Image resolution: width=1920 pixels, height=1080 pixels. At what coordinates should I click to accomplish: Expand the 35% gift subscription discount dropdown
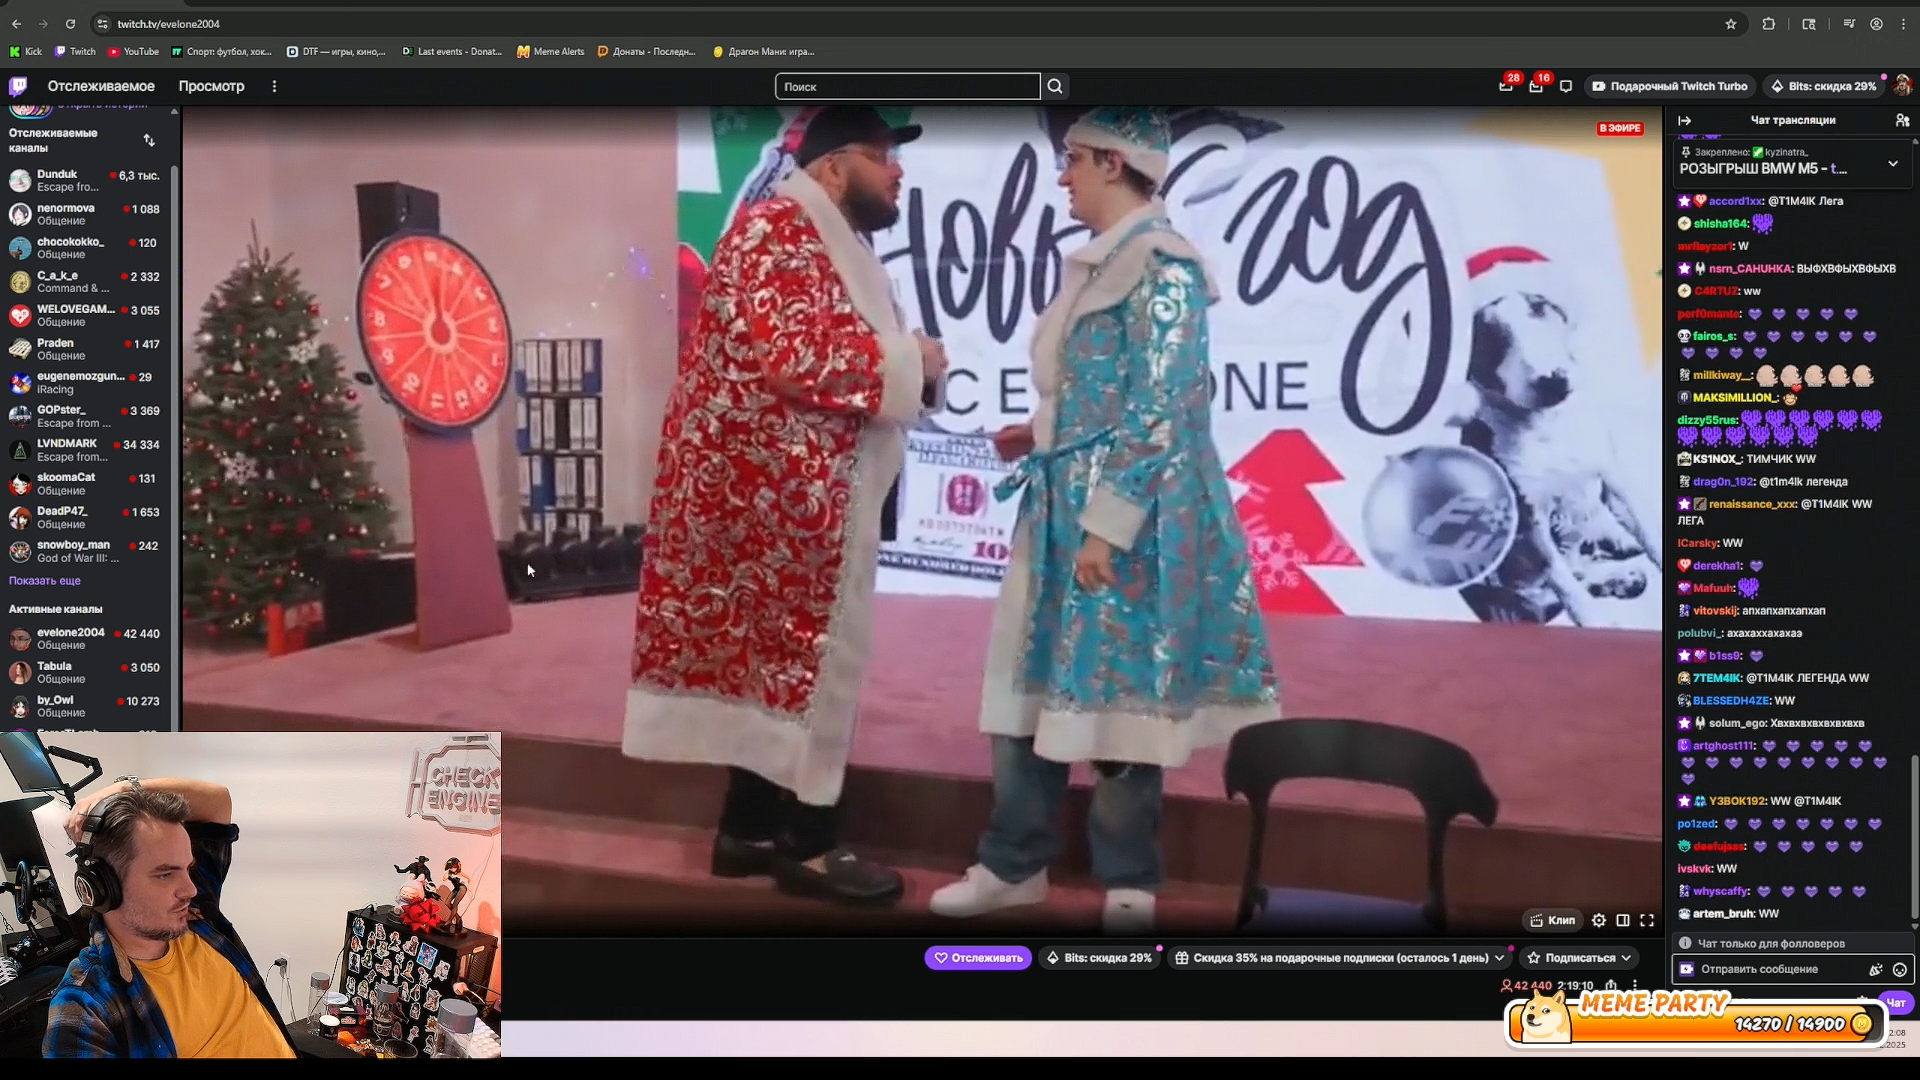point(1499,958)
